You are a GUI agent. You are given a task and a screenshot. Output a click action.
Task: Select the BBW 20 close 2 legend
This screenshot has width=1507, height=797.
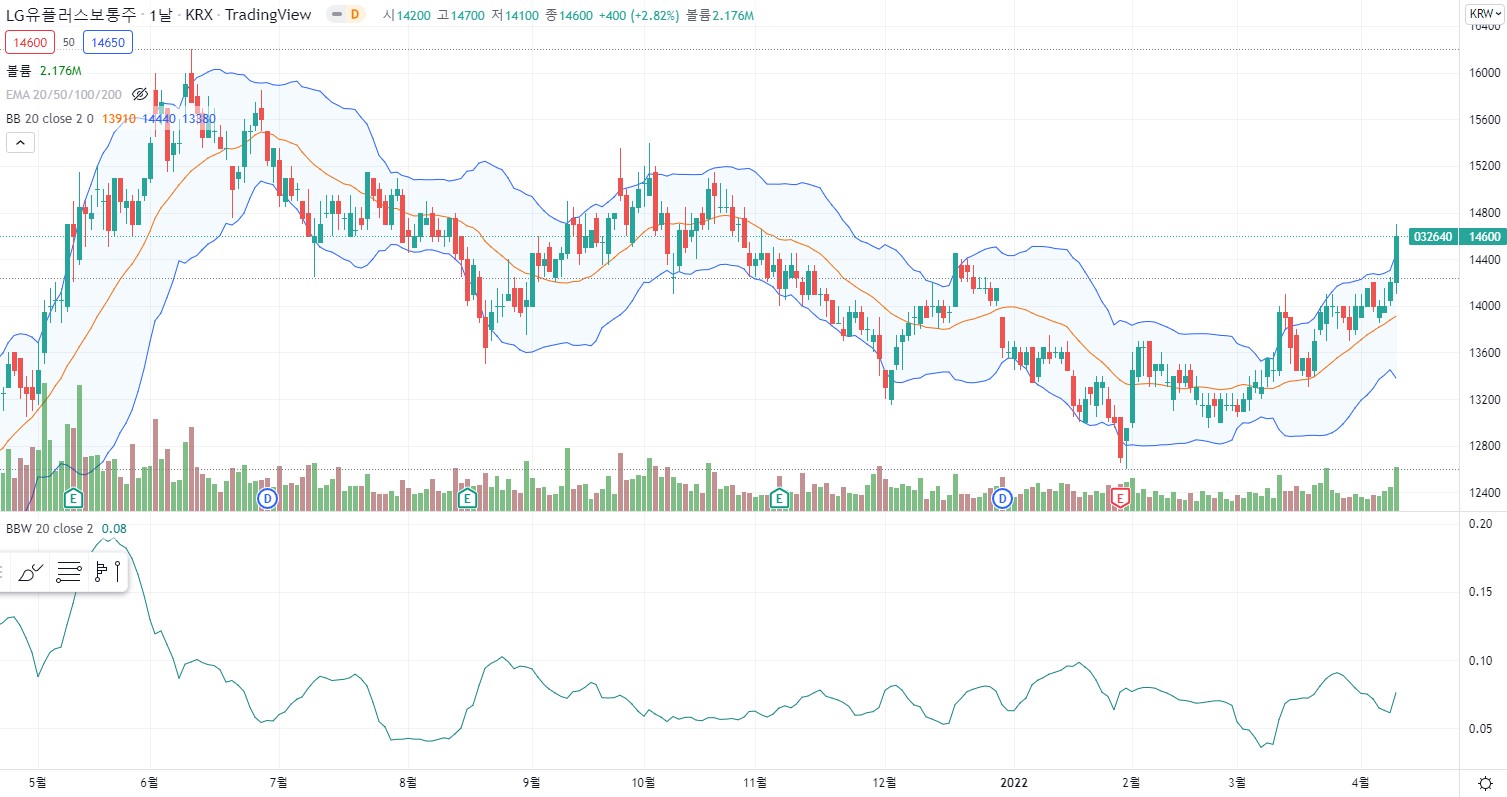(x=50, y=528)
